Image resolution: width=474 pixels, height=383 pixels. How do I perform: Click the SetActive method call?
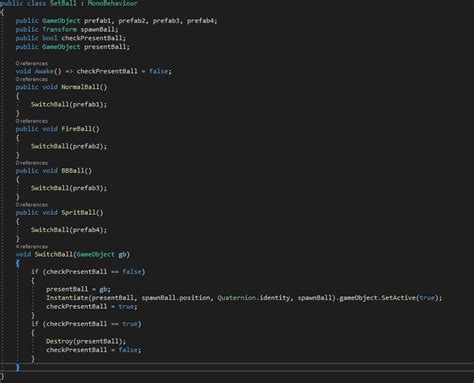point(398,298)
